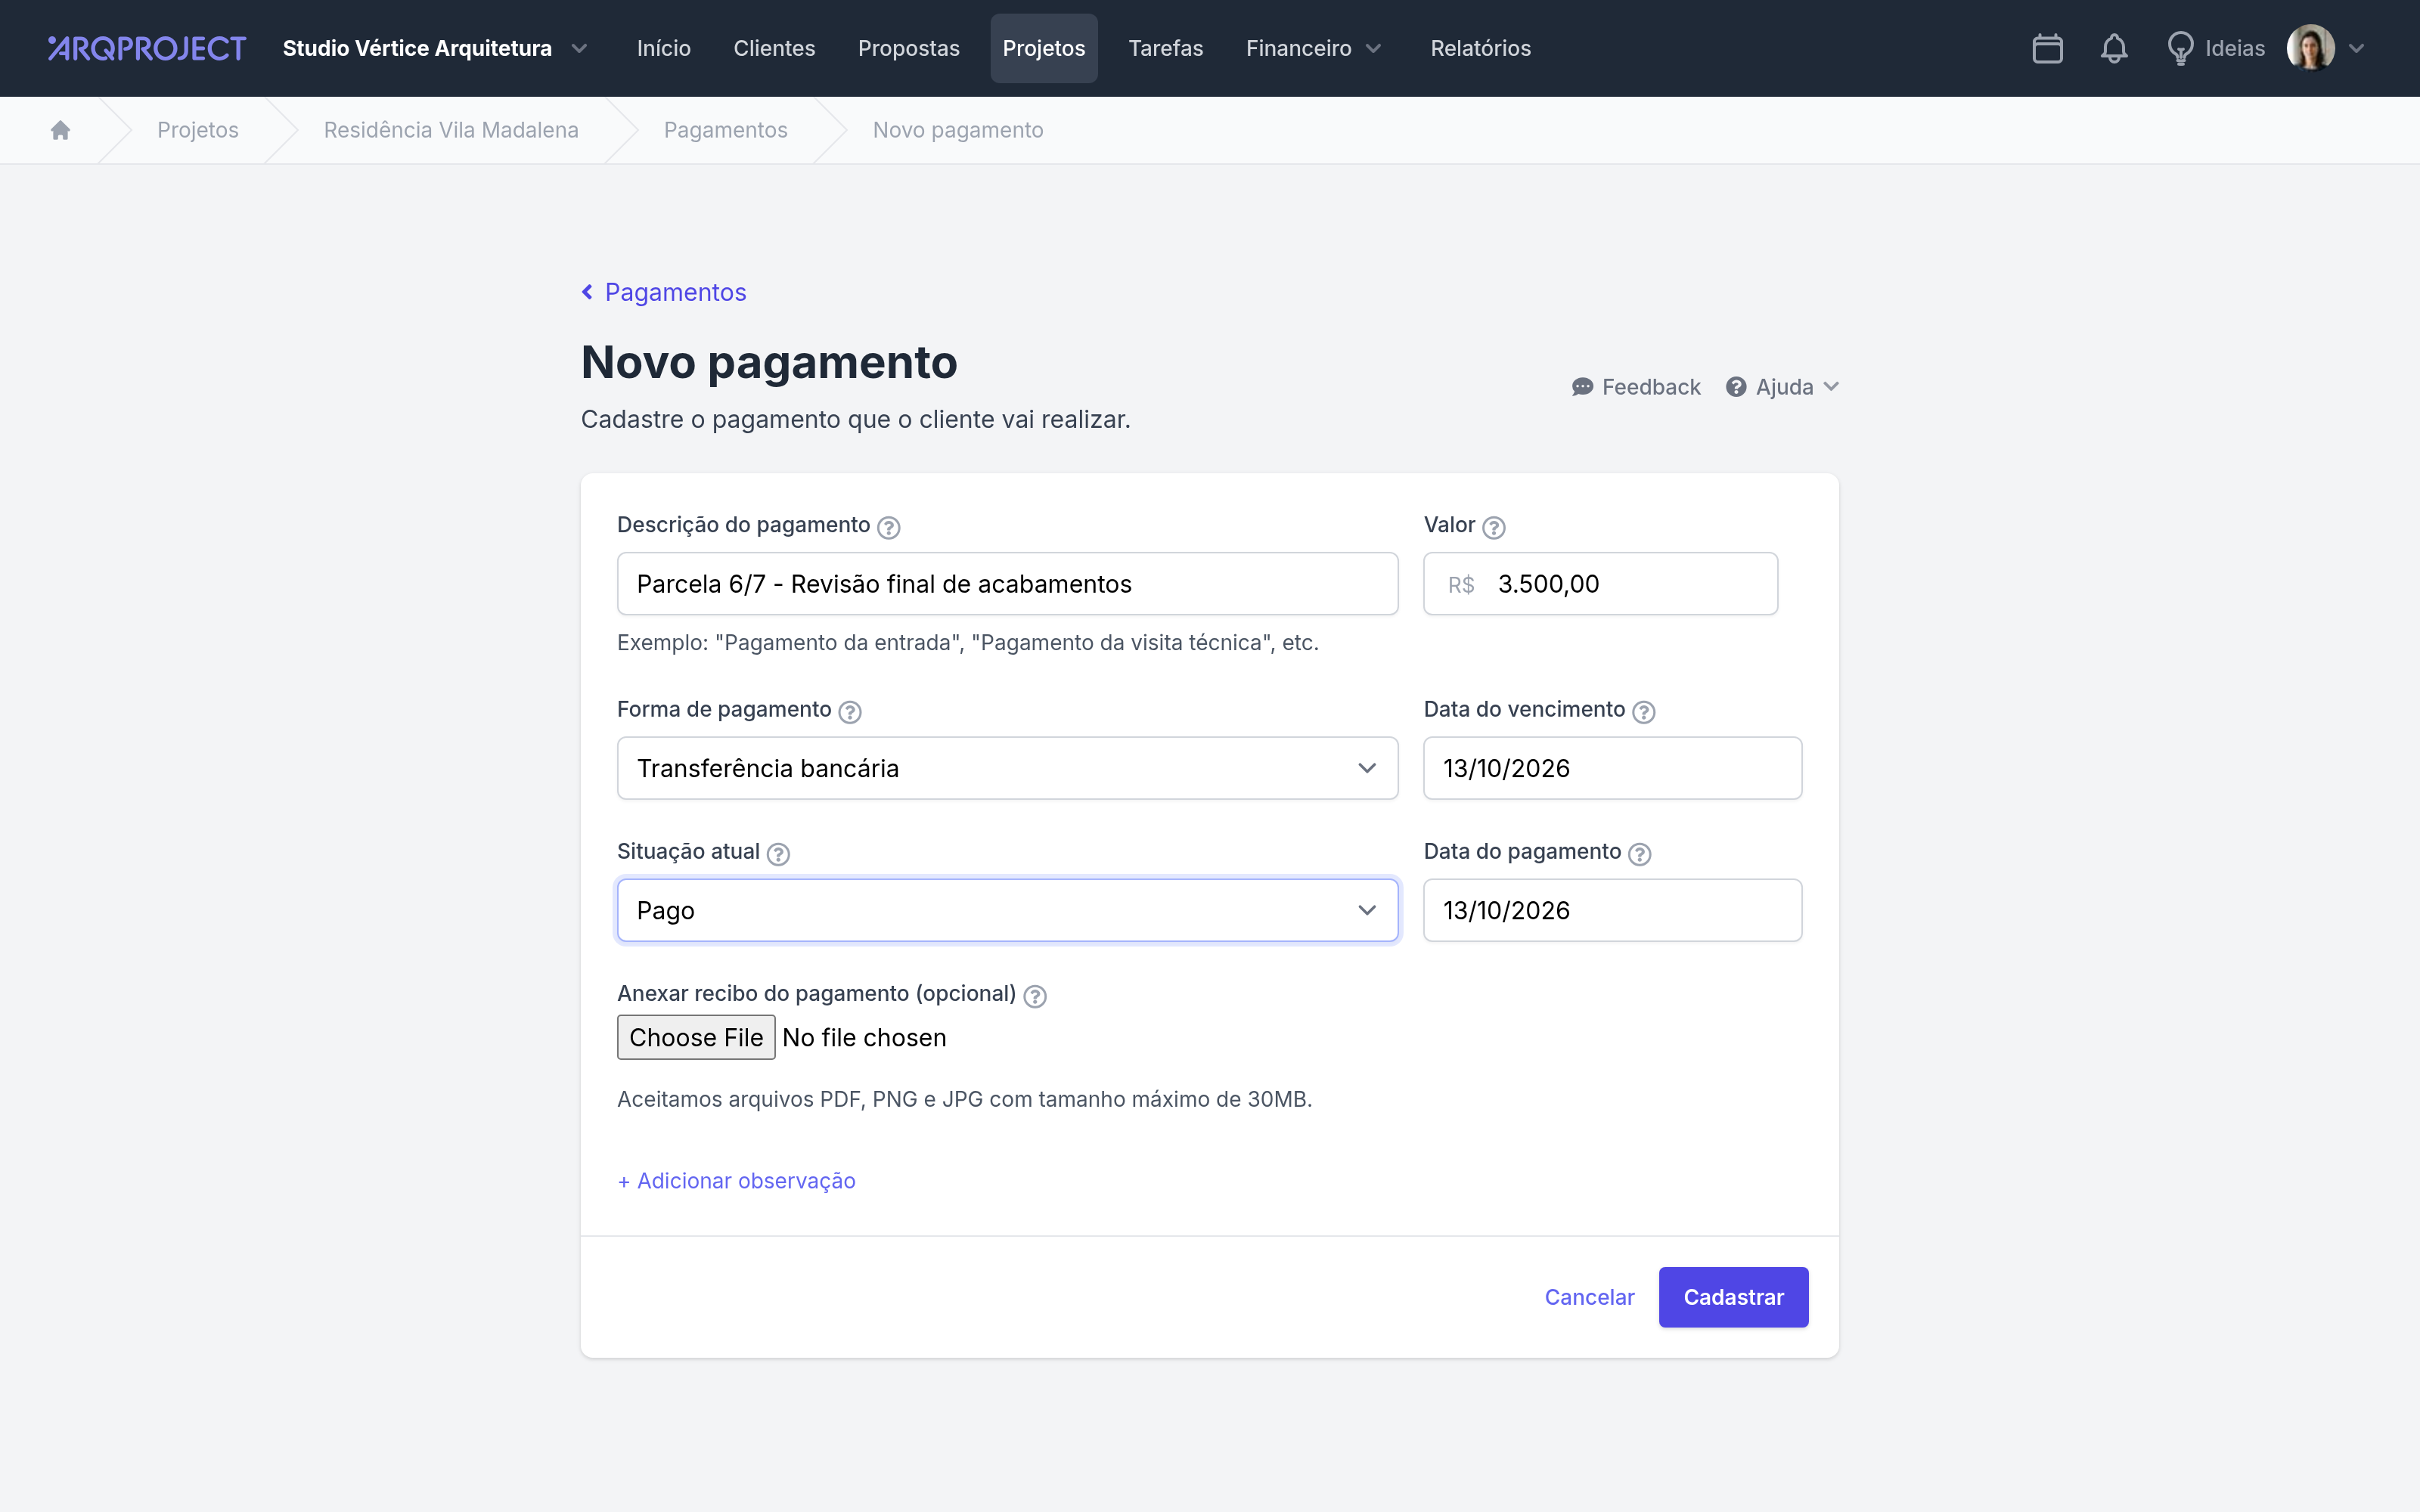Image resolution: width=2420 pixels, height=1512 pixels.
Task: Show help for Descrição do pagamento
Action: (x=888, y=527)
